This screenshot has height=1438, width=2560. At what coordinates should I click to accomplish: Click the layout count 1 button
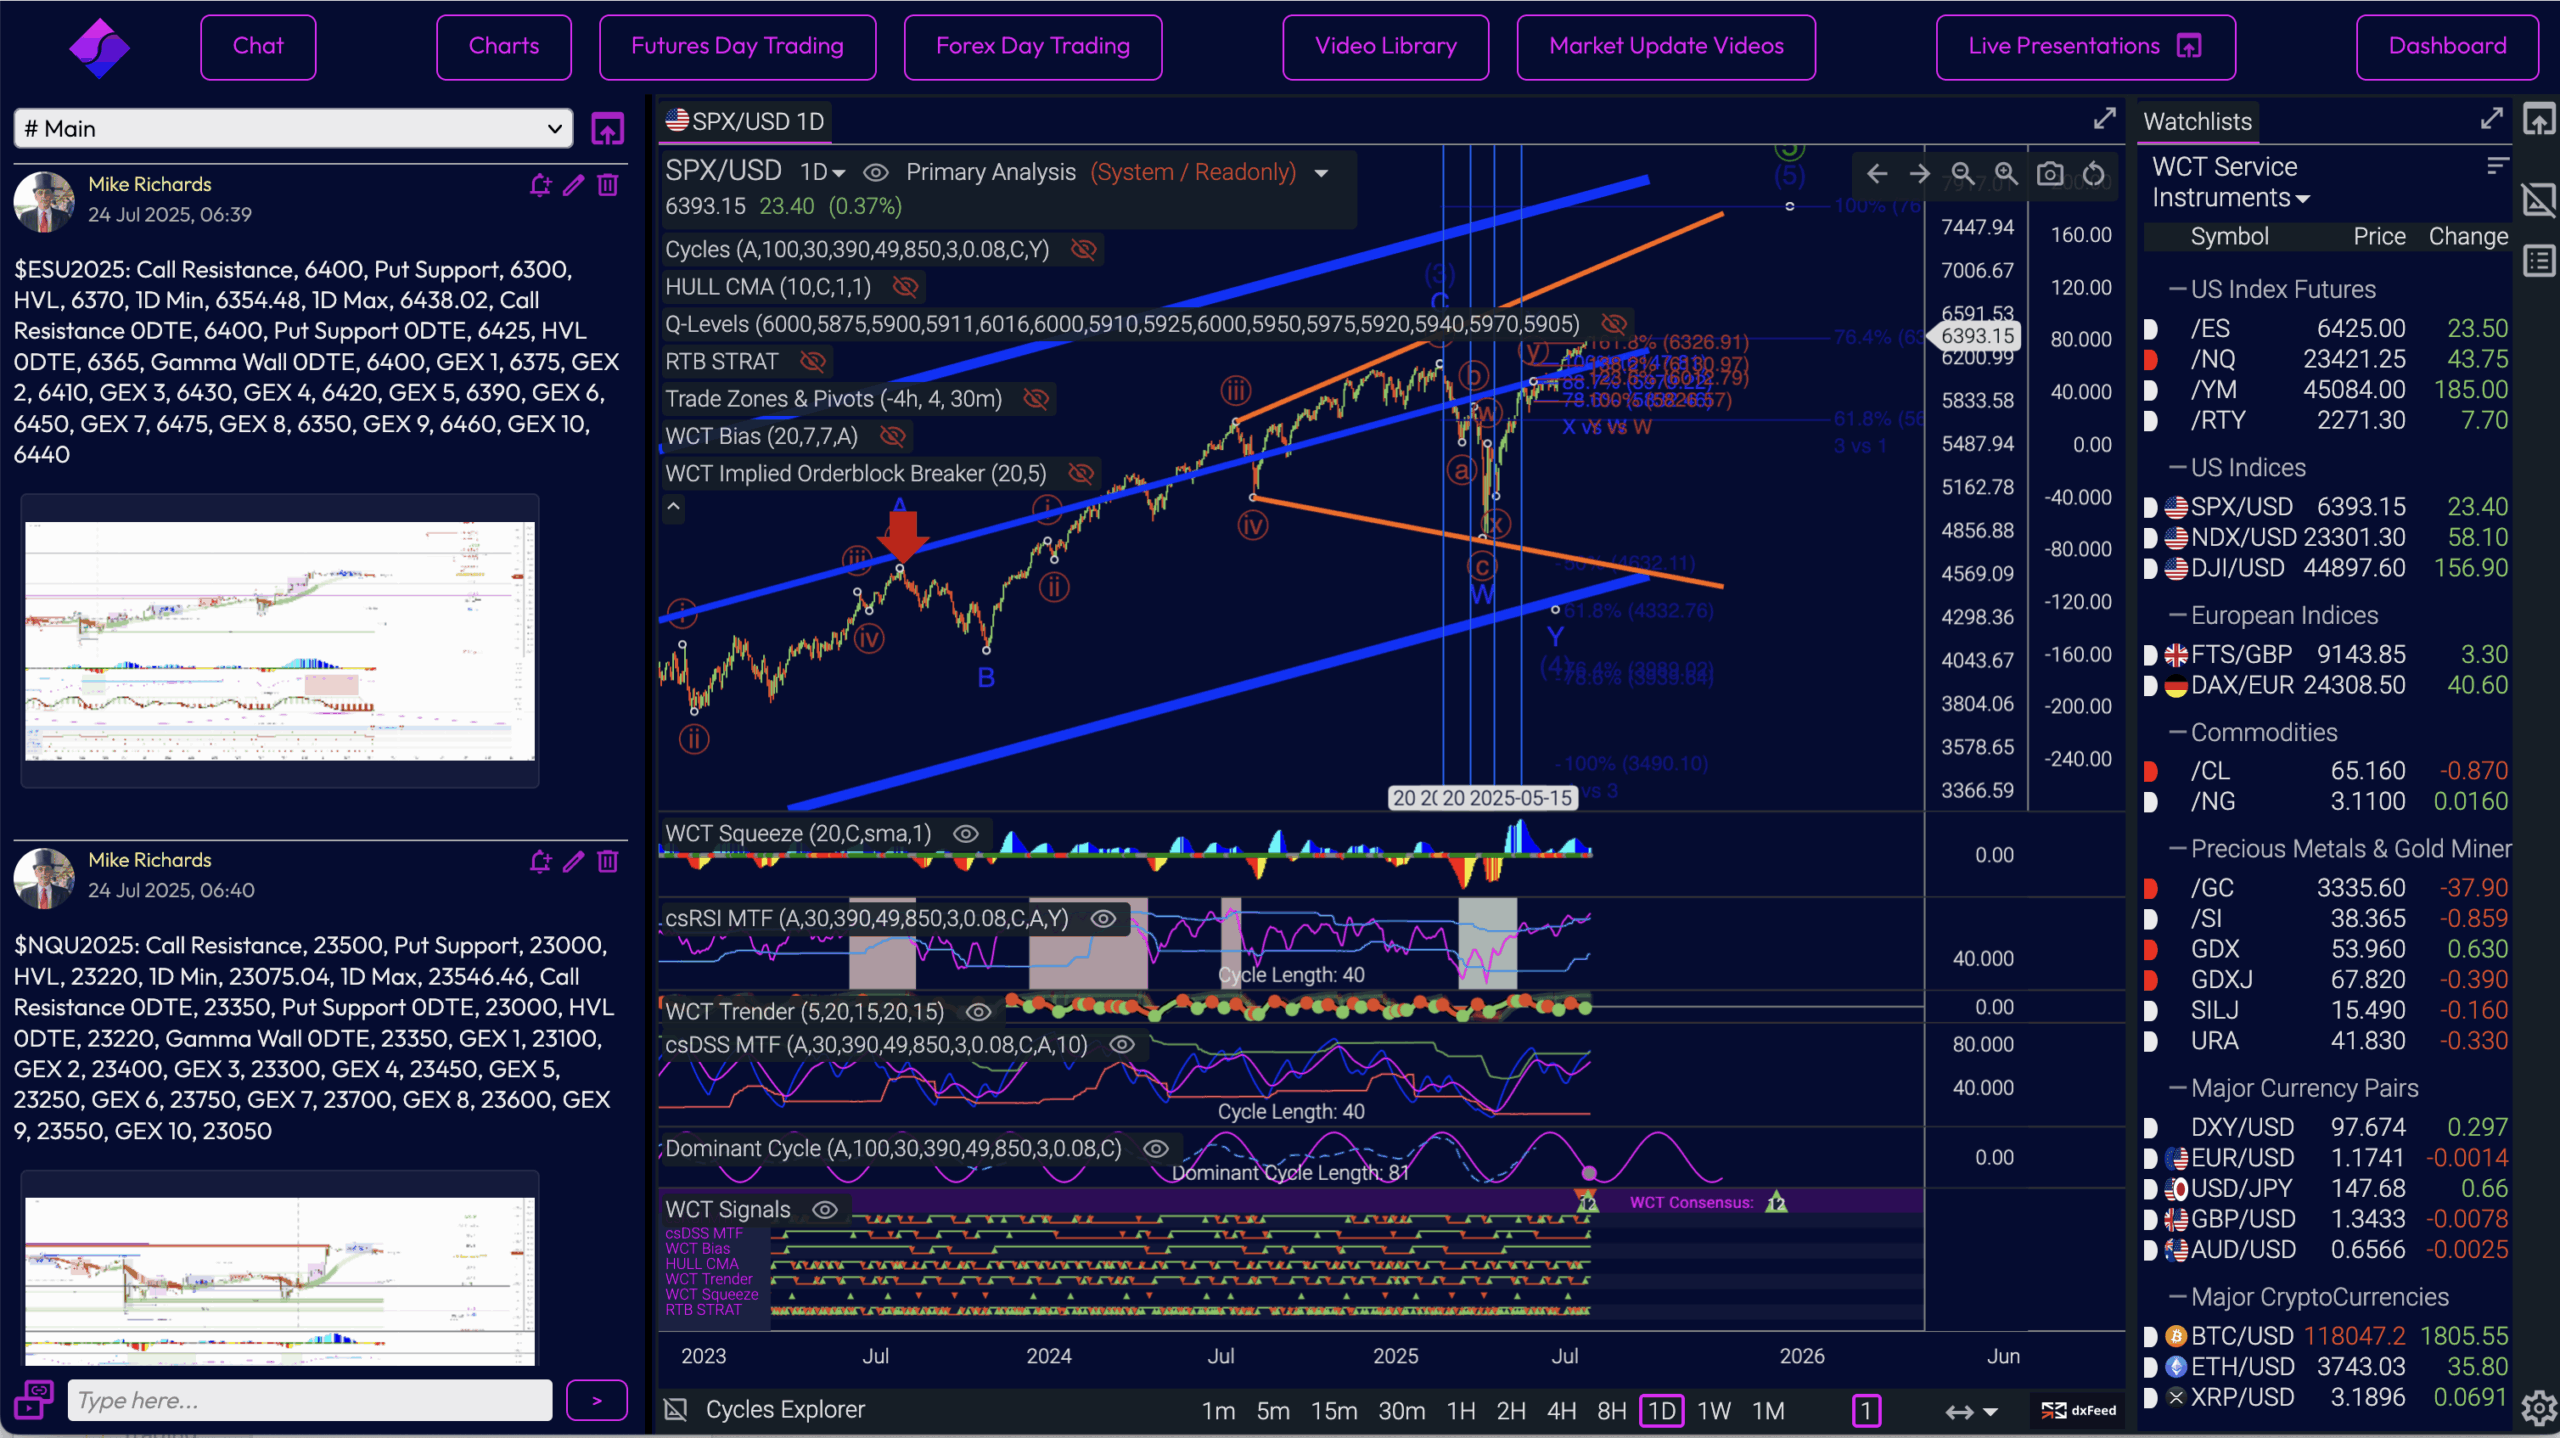click(x=1866, y=1411)
